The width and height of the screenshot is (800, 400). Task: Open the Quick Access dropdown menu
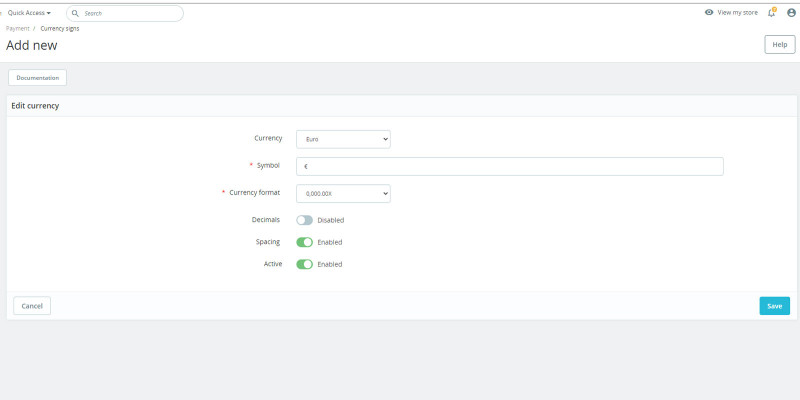pyautogui.click(x=29, y=13)
